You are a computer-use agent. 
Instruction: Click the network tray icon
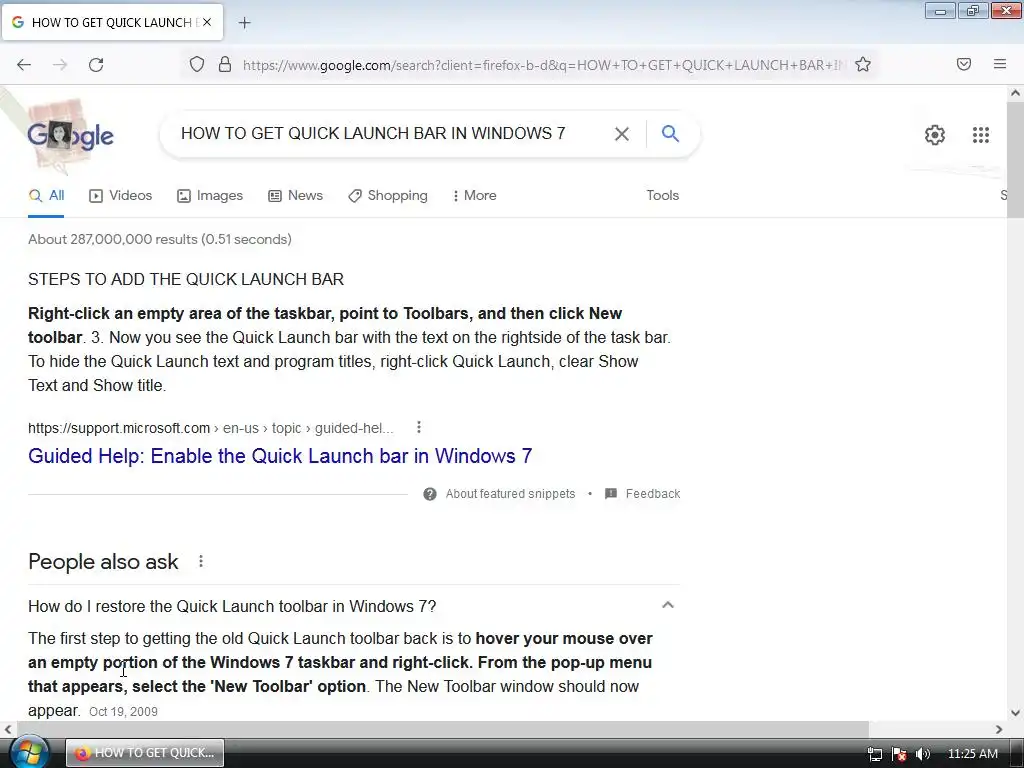[x=874, y=754]
